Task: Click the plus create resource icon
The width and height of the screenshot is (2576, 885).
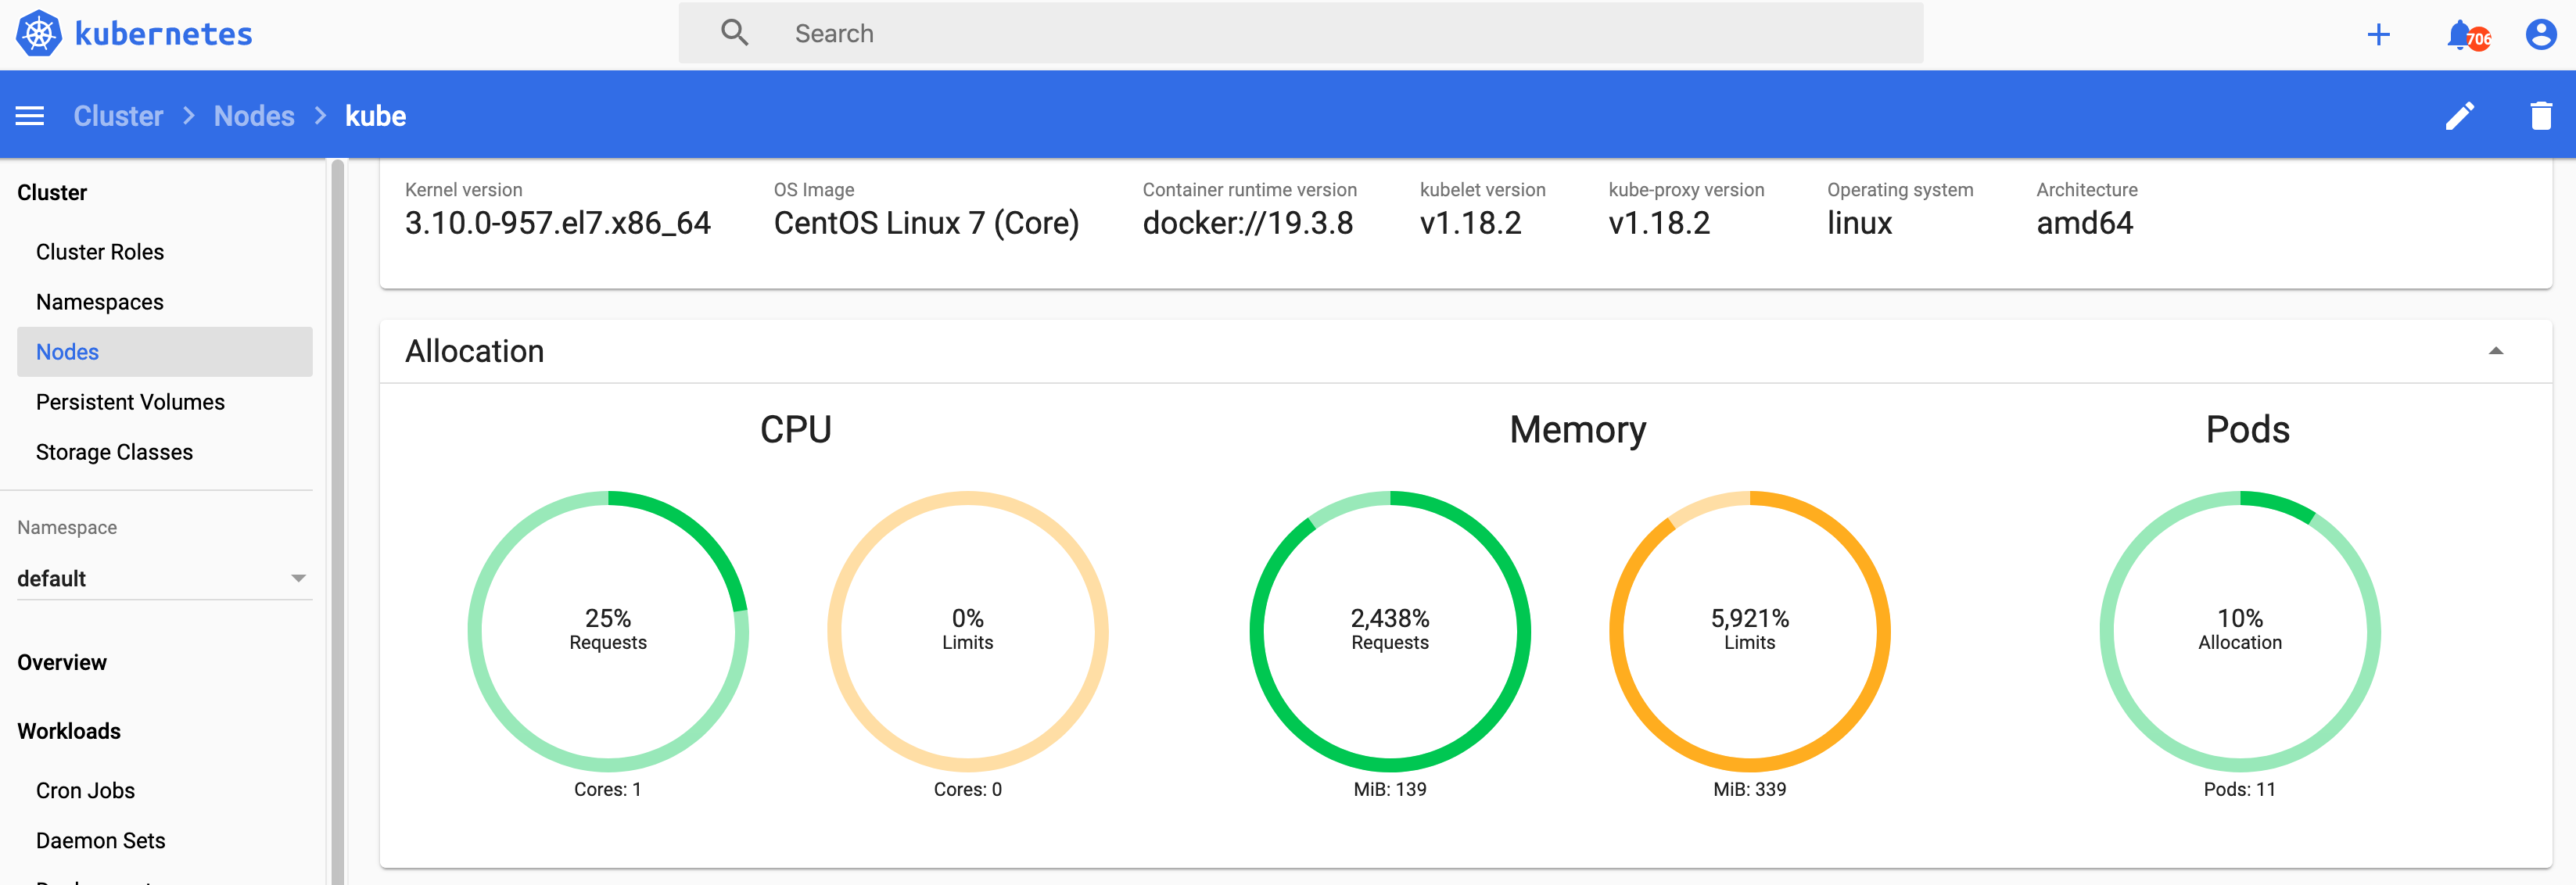Action: coord(2378,35)
